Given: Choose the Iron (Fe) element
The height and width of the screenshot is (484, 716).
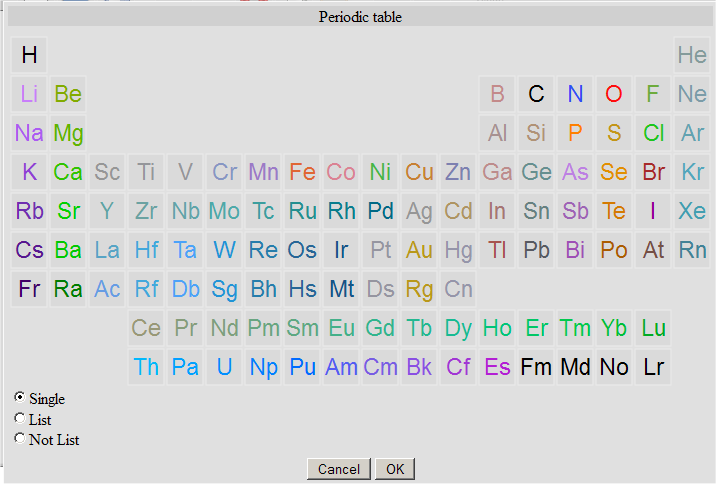Looking at the screenshot, I should pos(302,172).
